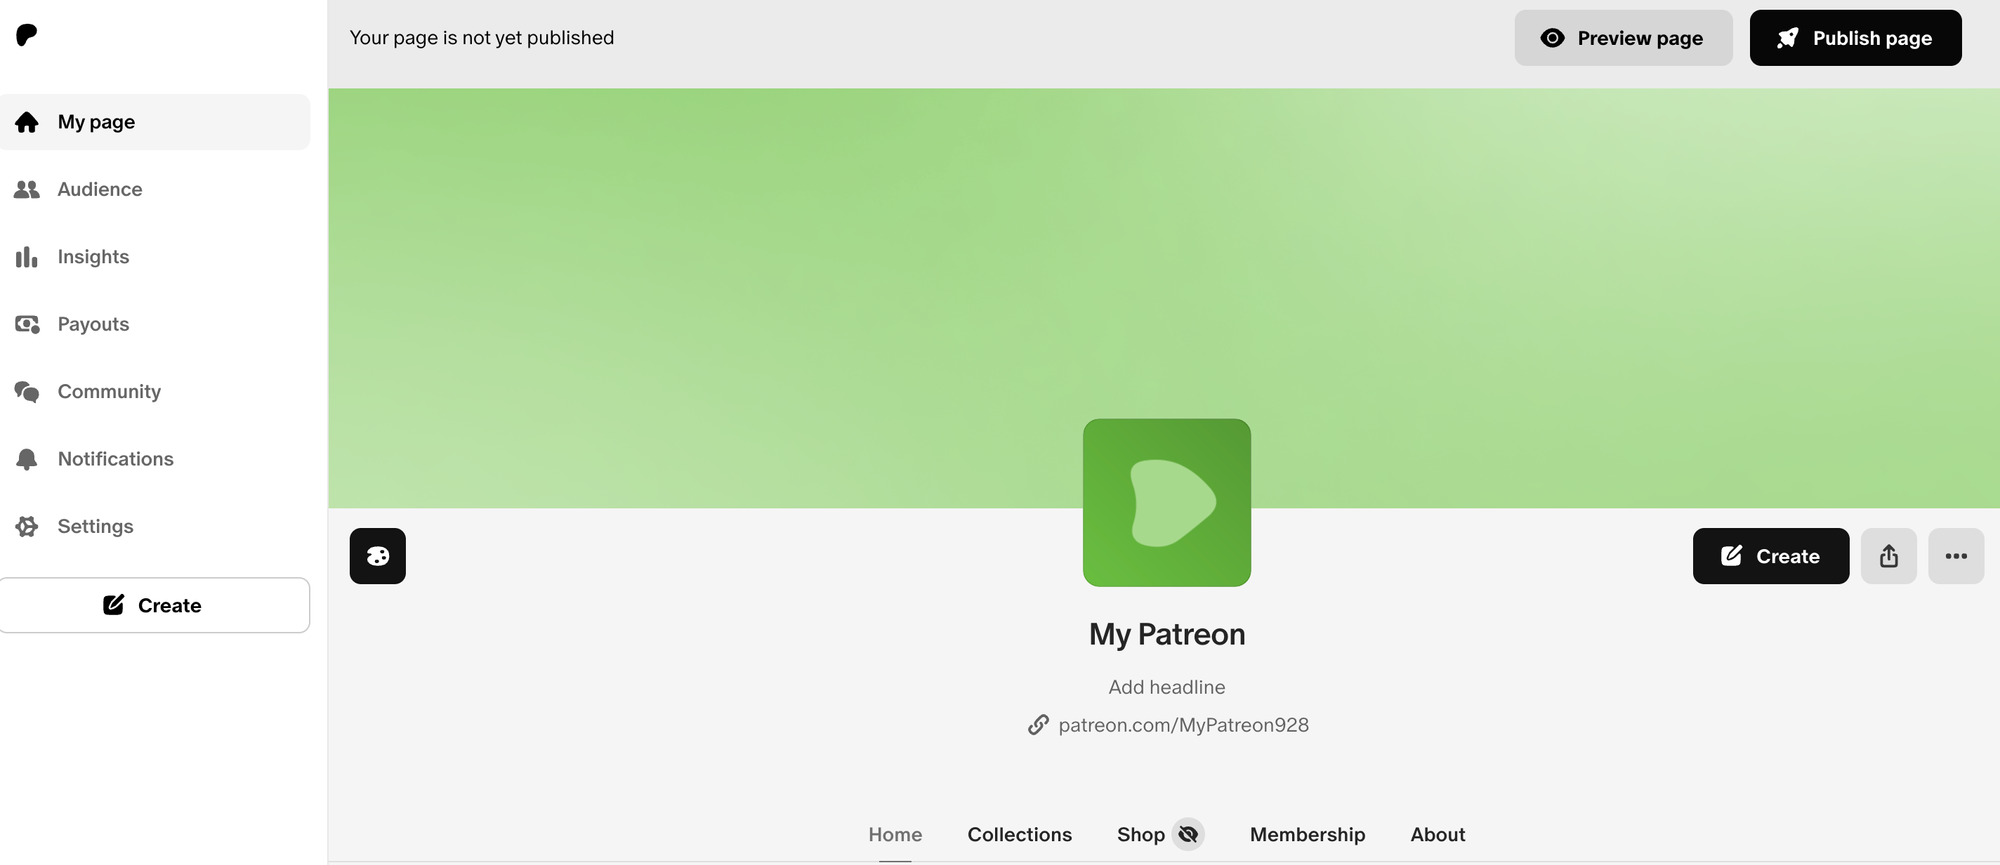Open the patreon.com/MyPatreon928 link
The height and width of the screenshot is (865, 2000).
pos(1184,725)
